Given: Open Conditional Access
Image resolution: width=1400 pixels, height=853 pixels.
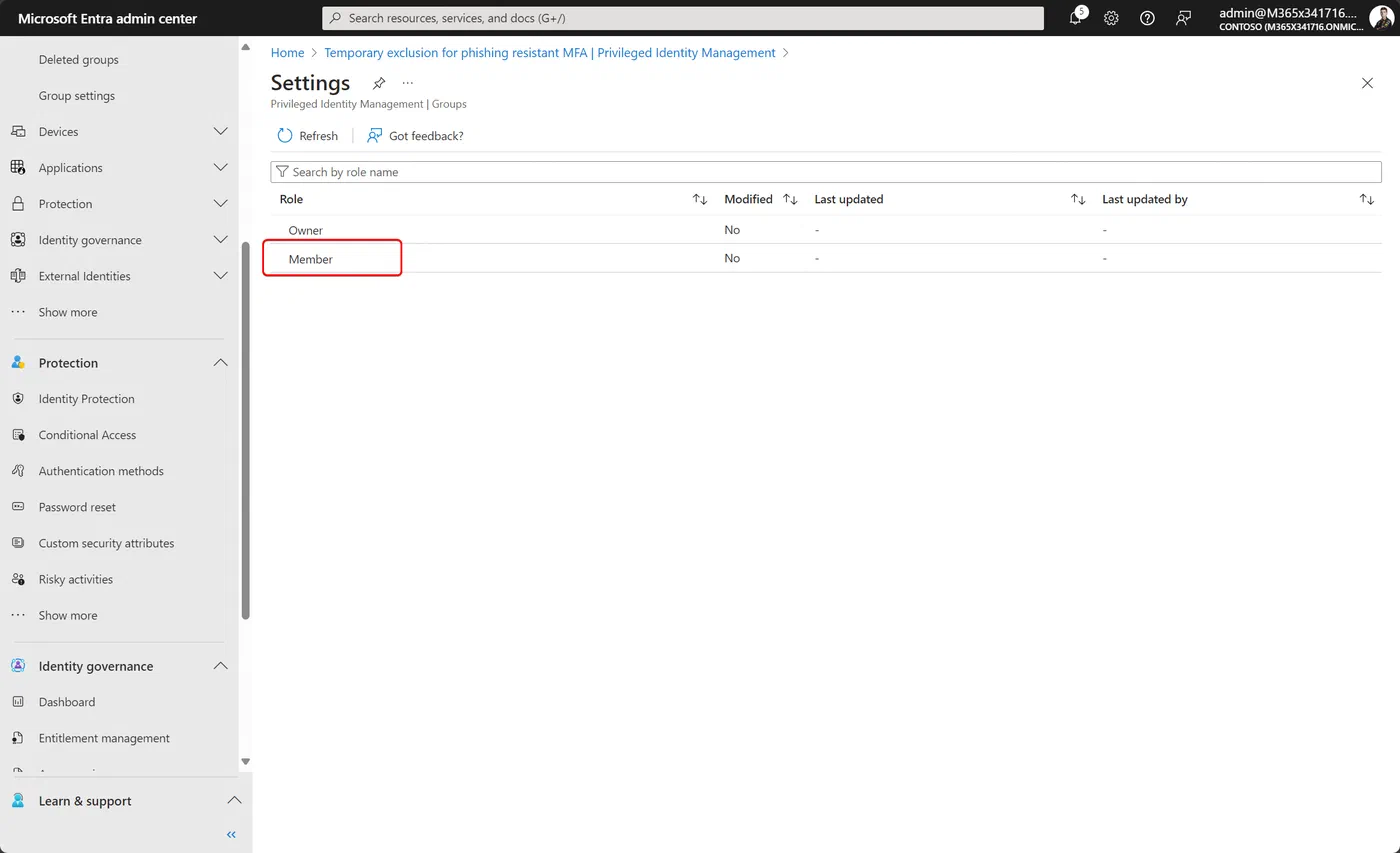Looking at the screenshot, I should click(87, 435).
